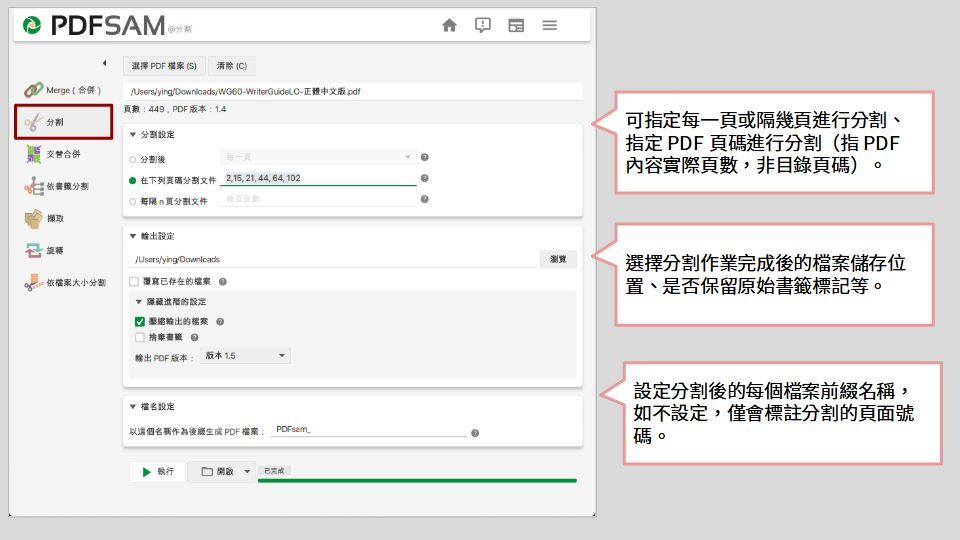
Task: Click help icon beside page numbers field
Action: coord(425,179)
